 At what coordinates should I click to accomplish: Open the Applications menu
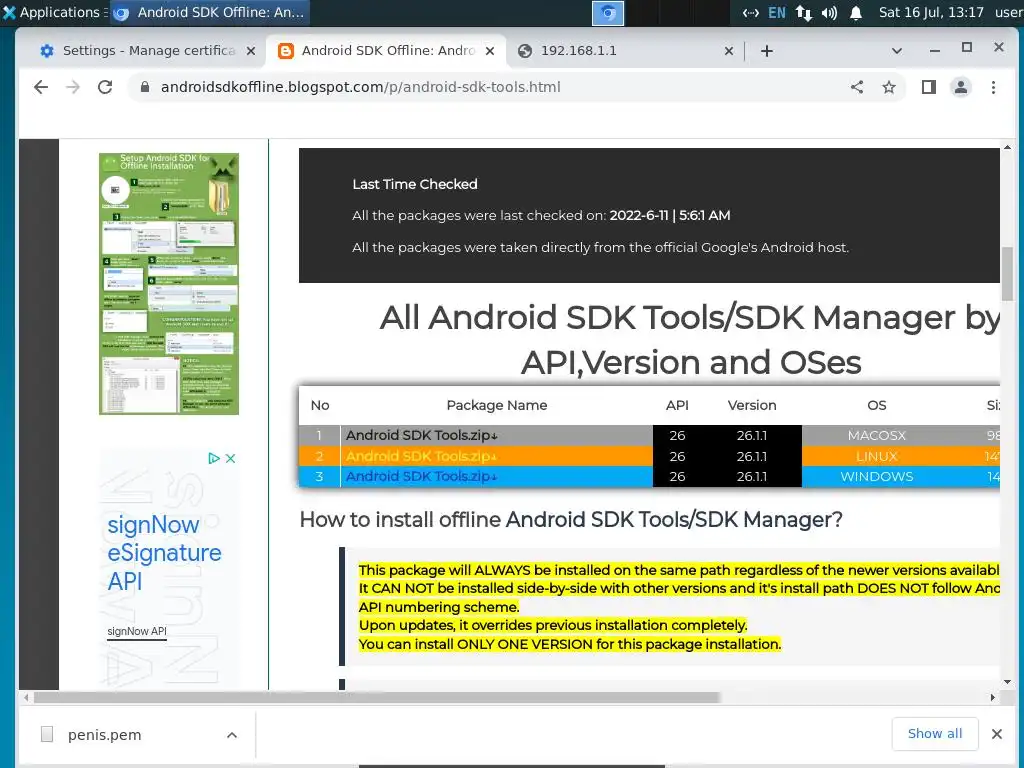pos(54,12)
